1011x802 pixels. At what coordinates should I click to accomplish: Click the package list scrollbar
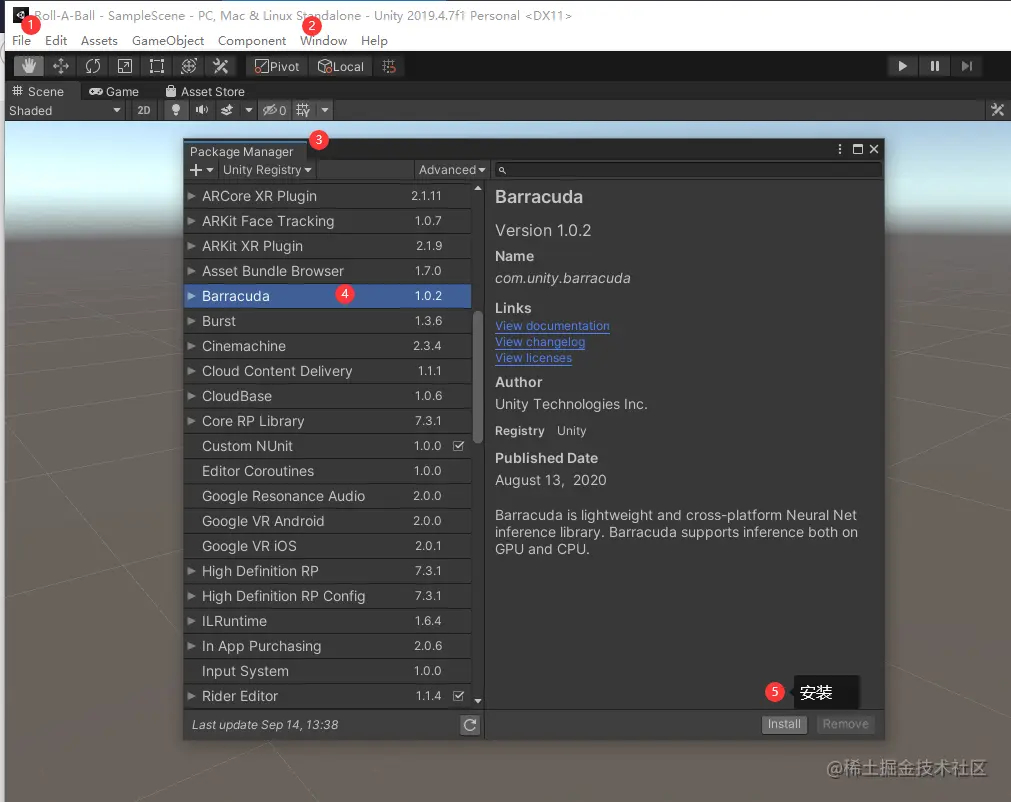[x=478, y=377]
